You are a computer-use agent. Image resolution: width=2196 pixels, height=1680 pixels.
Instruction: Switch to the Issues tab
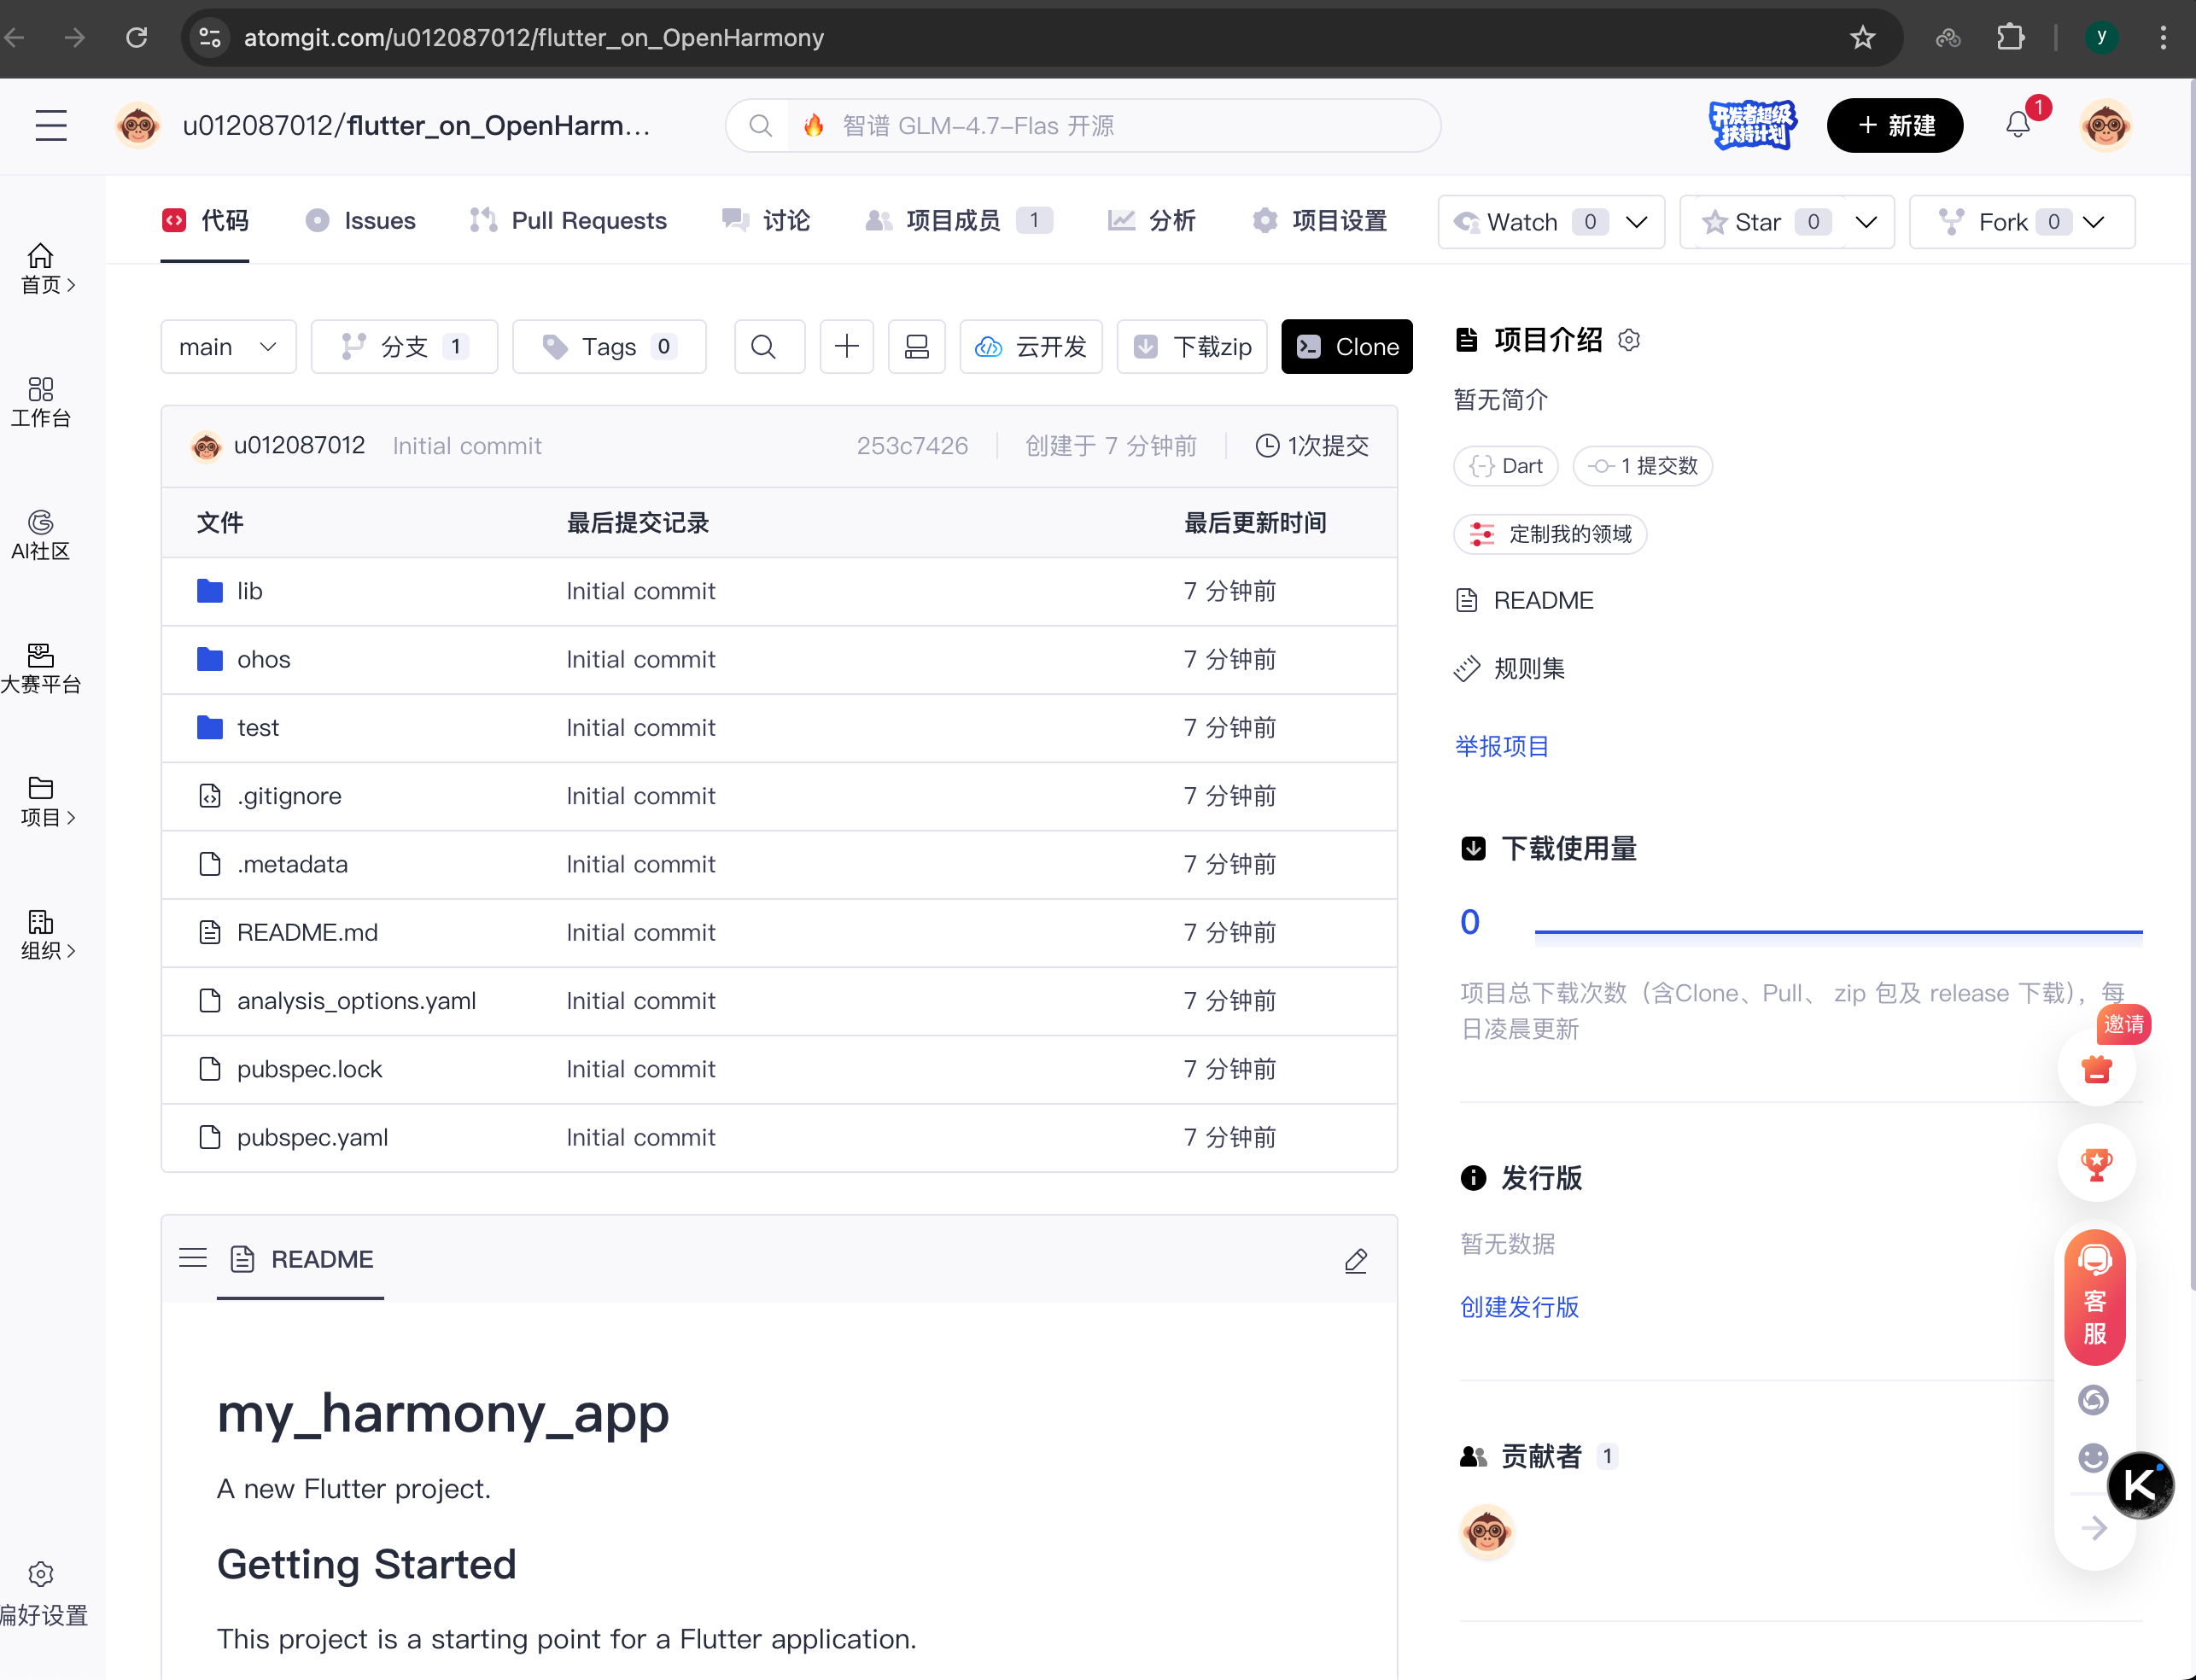(360, 221)
